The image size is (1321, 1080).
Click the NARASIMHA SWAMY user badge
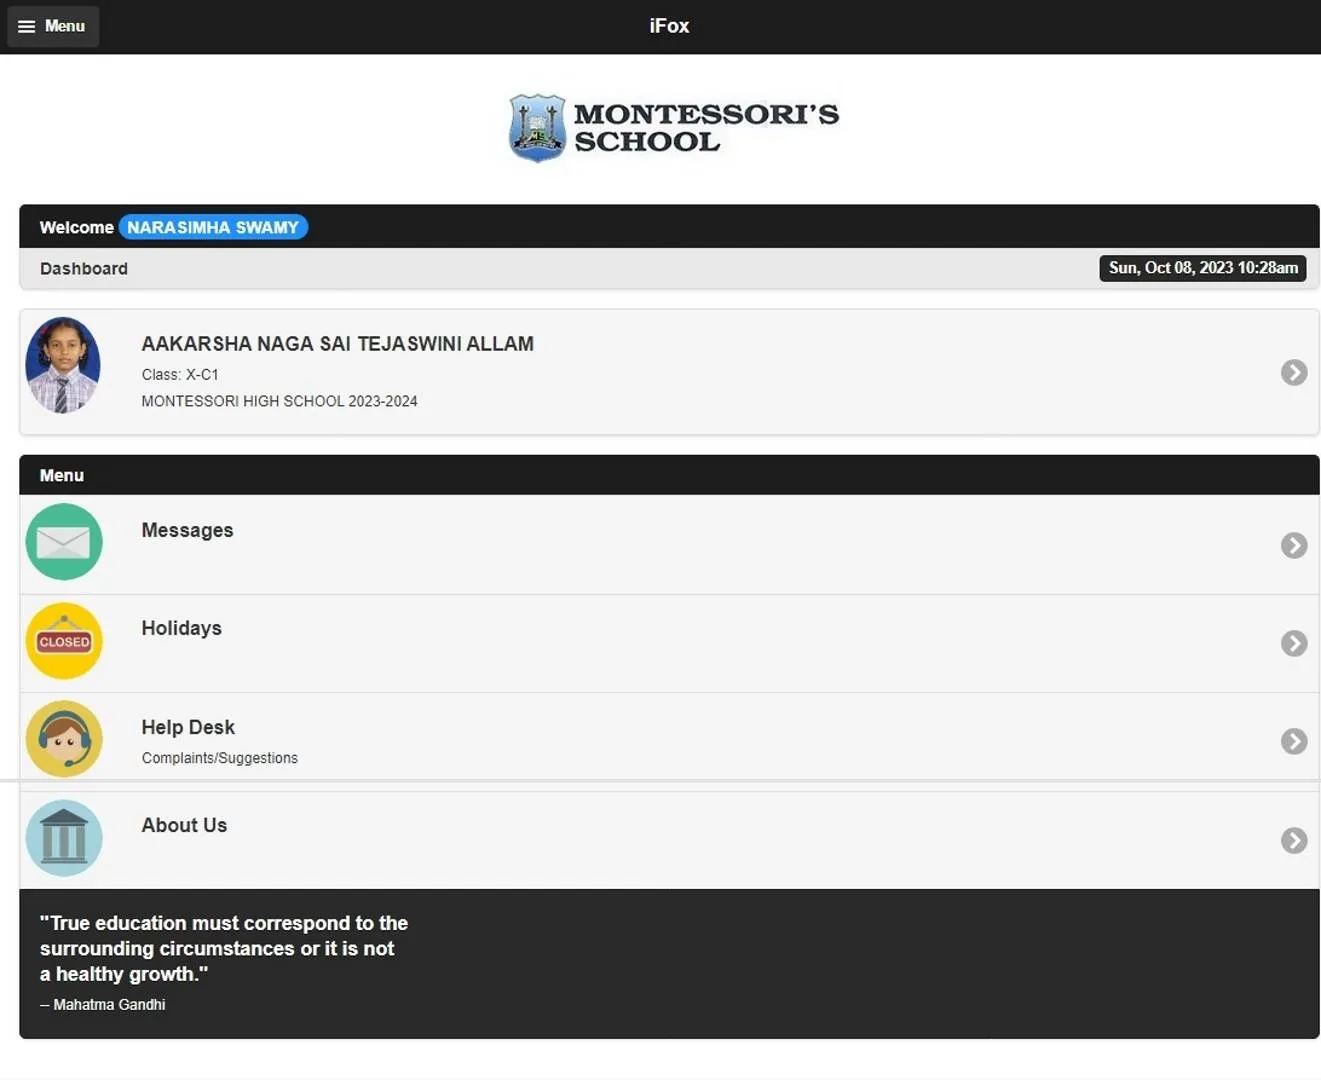(213, 227)
